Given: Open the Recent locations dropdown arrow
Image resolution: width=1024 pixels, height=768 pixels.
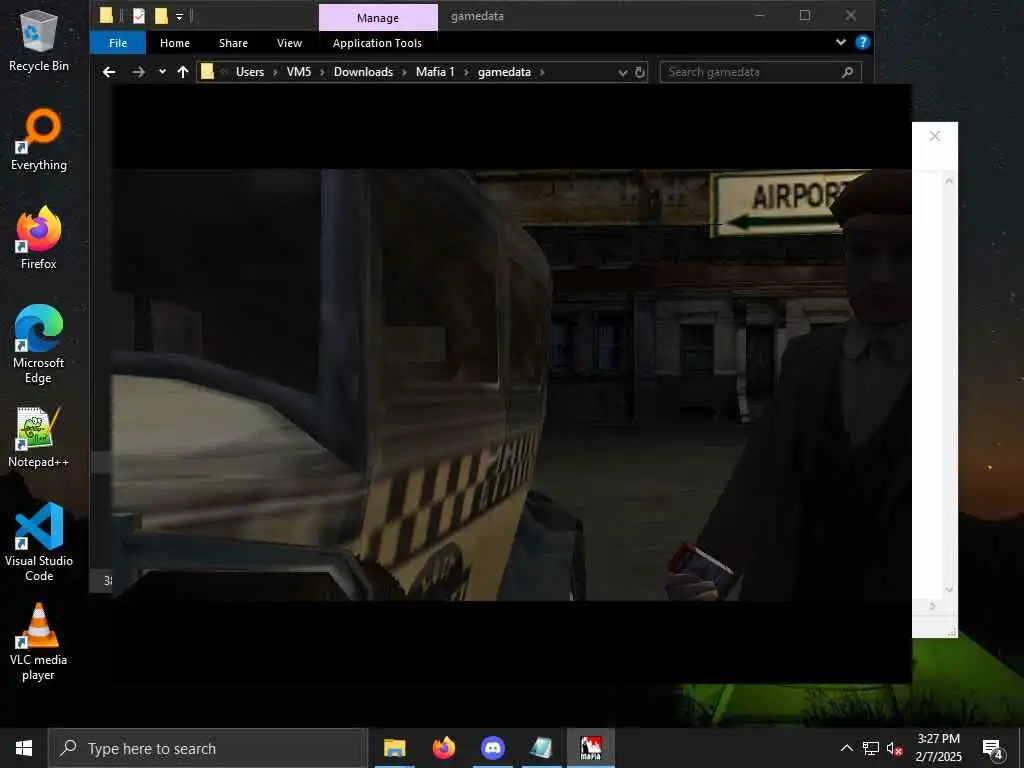Looking at the screenshot, I should pyautogui.click(x=162, y=72).
